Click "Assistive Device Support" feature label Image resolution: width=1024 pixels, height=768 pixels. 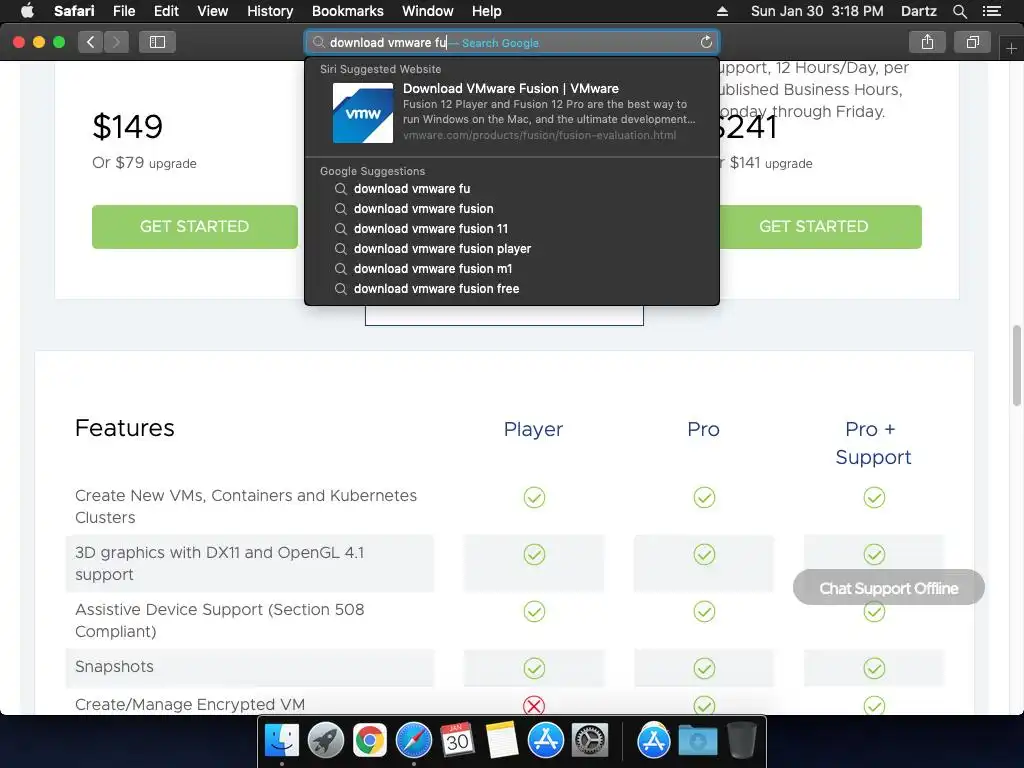tap(219, 620)
